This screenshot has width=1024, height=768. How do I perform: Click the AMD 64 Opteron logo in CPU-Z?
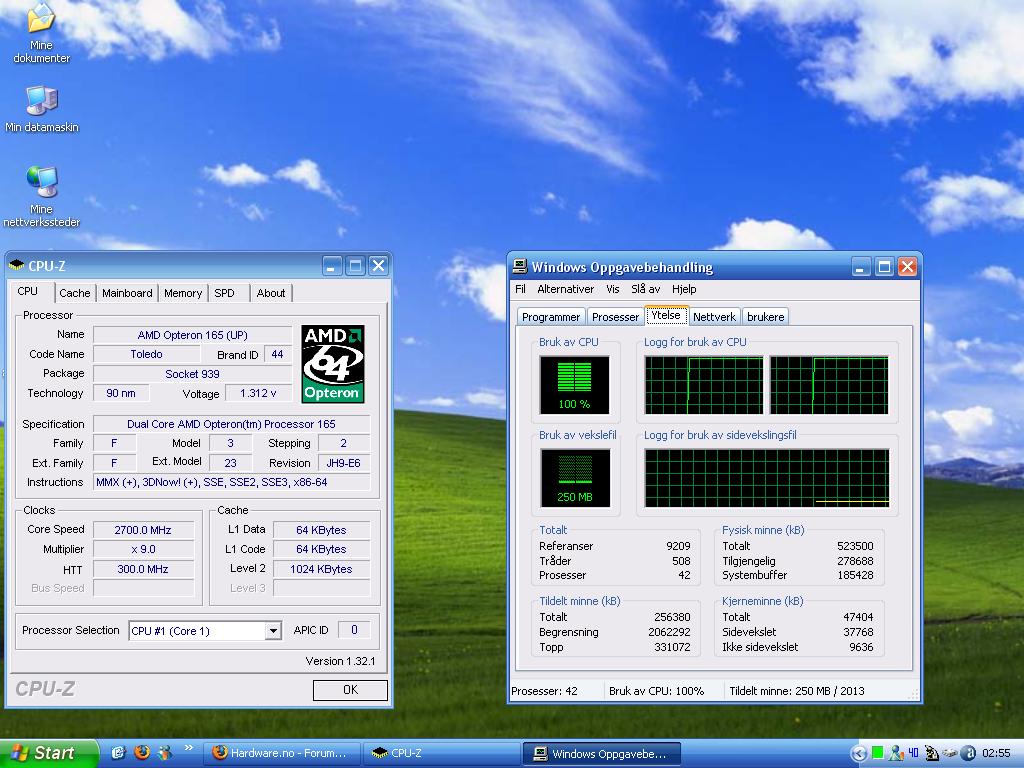tap(332, 364)
